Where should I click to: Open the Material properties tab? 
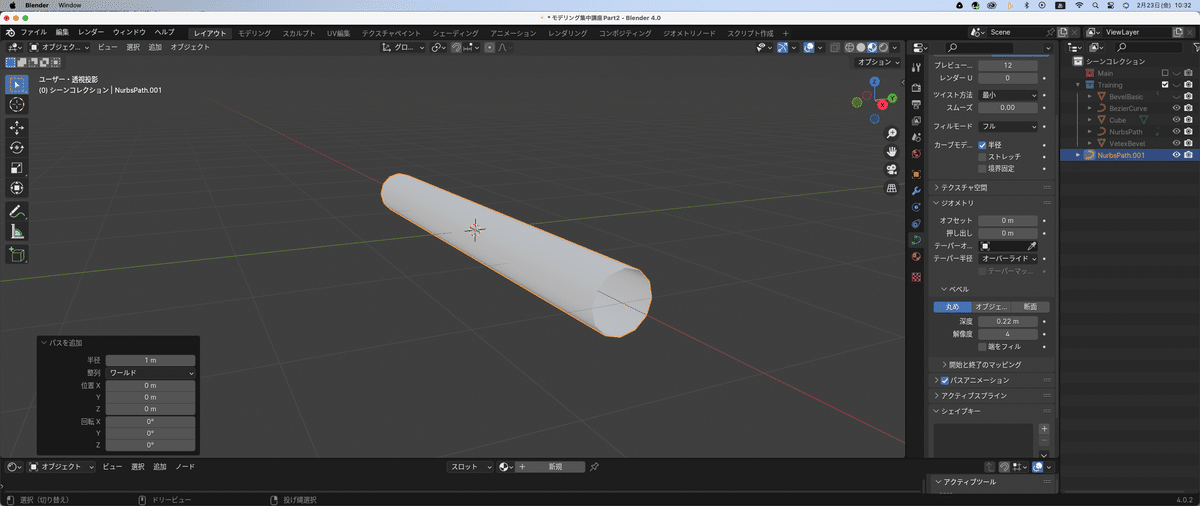point(916,258)
